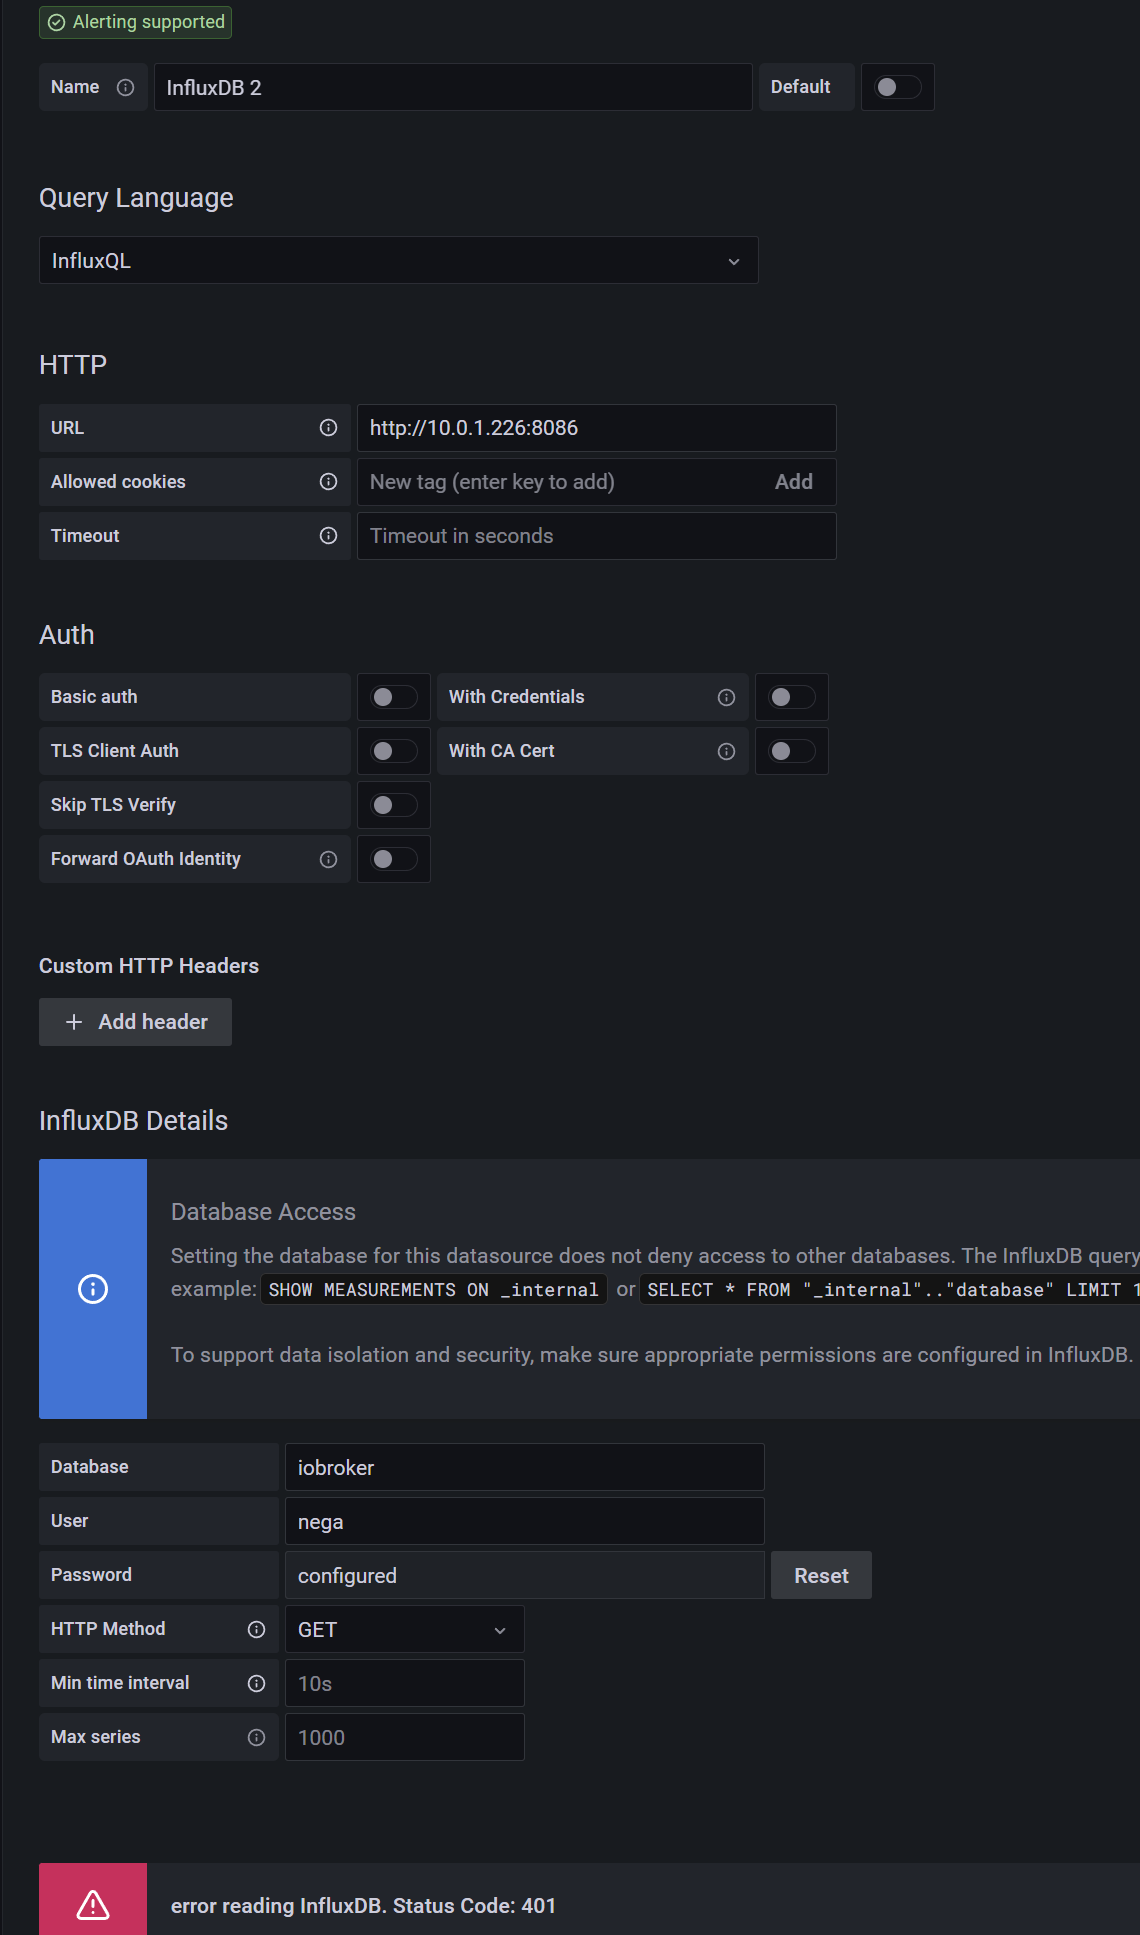Image resolution: width=1140 pixels, height=1935 pixels.
Task: Enable the Forward OAuth Identity switch
Action: [x=394, y=859]
